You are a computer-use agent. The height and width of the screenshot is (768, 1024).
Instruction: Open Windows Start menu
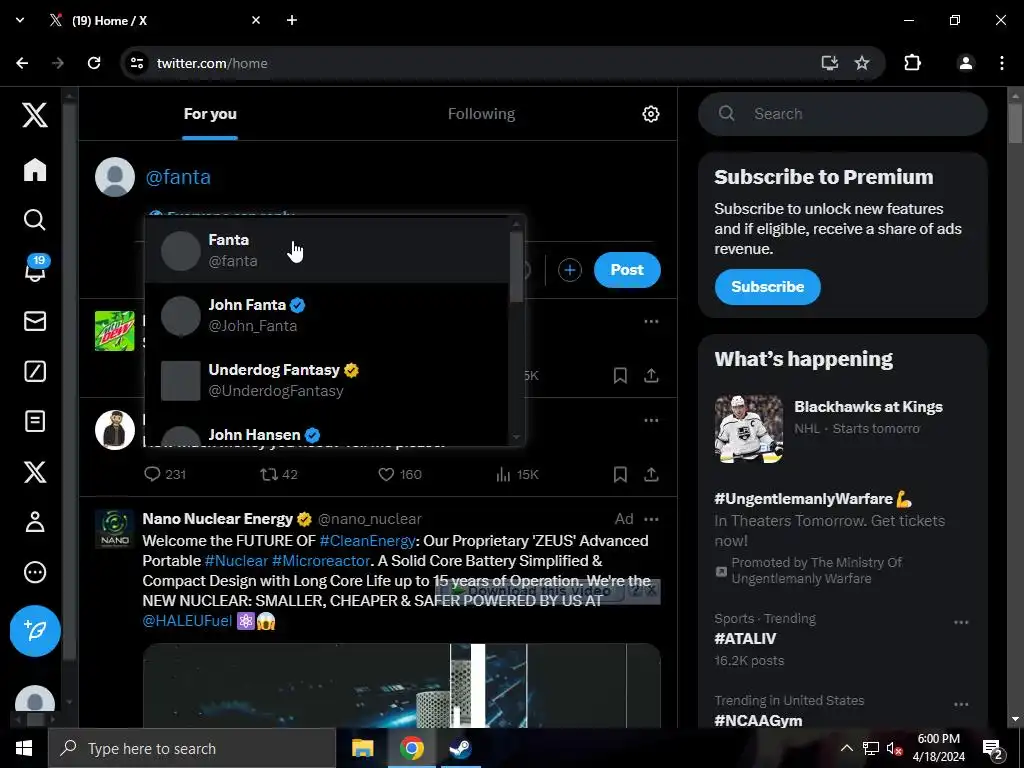tap(24, 748)
